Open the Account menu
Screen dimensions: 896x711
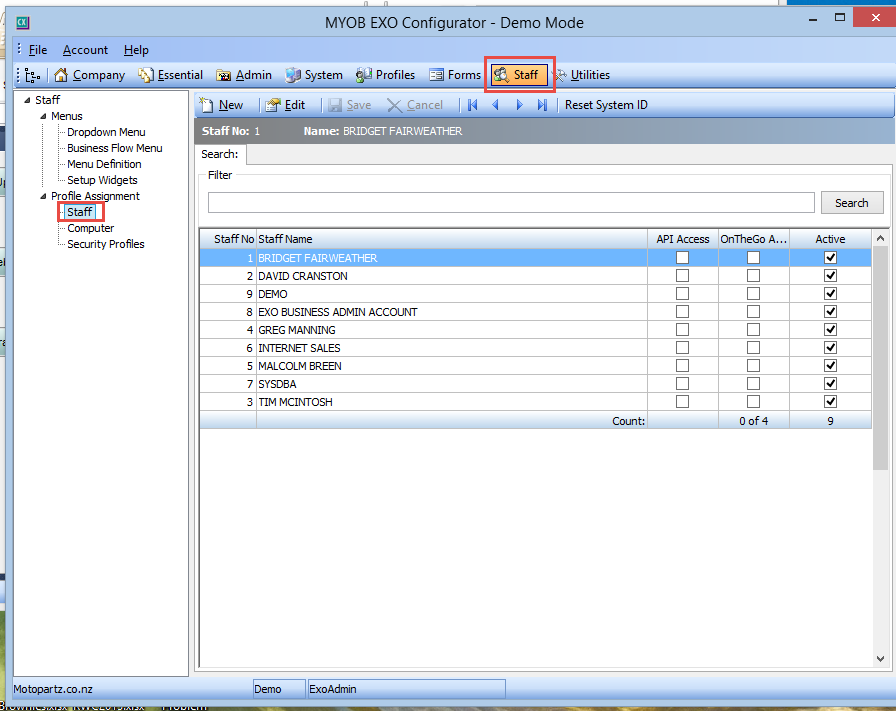(x=85, y=50)
